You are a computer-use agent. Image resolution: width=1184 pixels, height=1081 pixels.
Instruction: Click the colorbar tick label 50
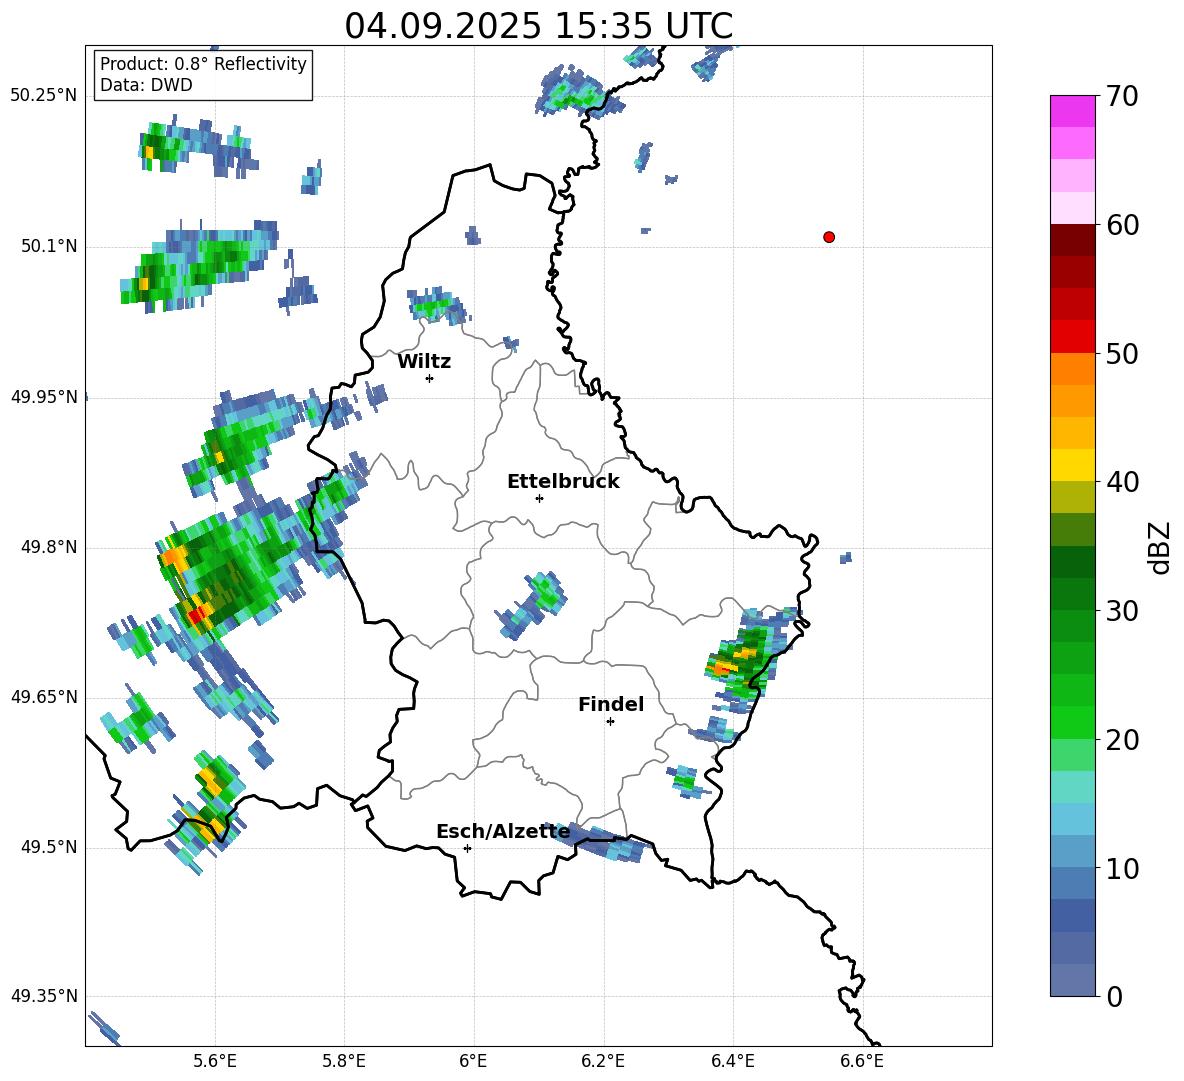(x=1122, y=354)
